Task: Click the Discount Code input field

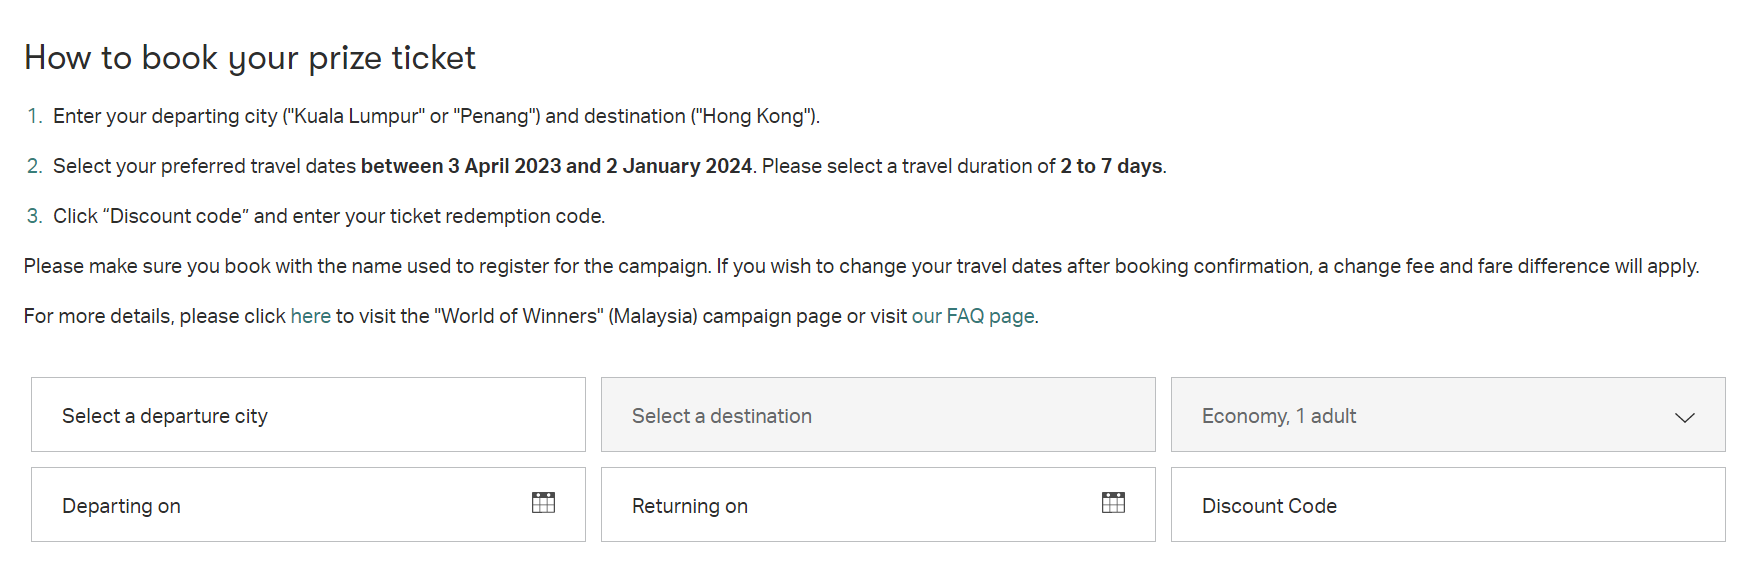Action: coord(1448,505)
